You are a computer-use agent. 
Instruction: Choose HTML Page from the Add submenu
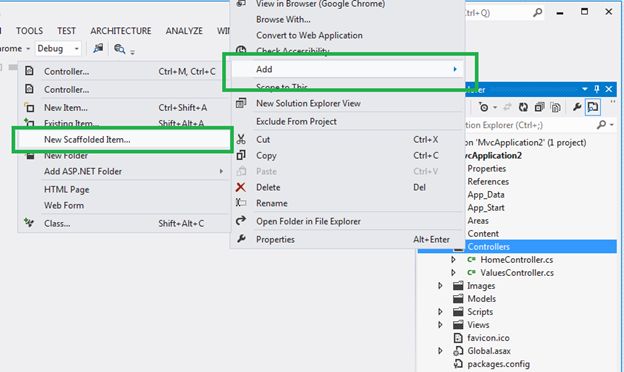pyautogui.click(x=124, y=189)
